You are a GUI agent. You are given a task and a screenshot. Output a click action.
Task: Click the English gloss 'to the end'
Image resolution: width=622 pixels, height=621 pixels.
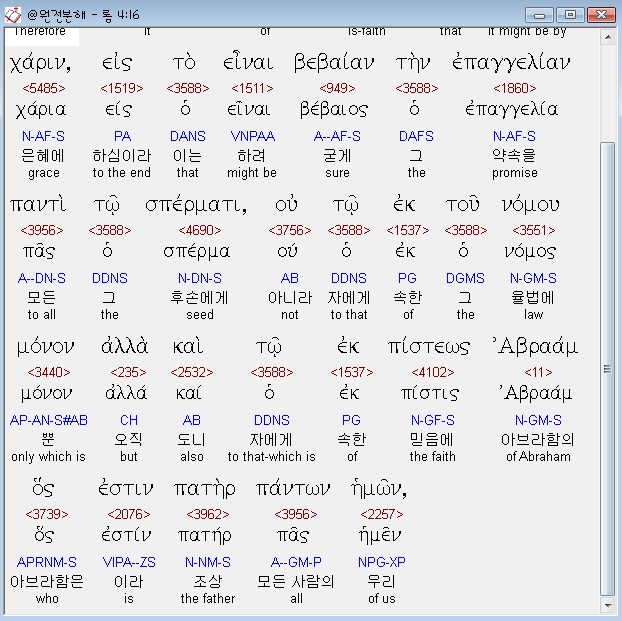point(122,173)
